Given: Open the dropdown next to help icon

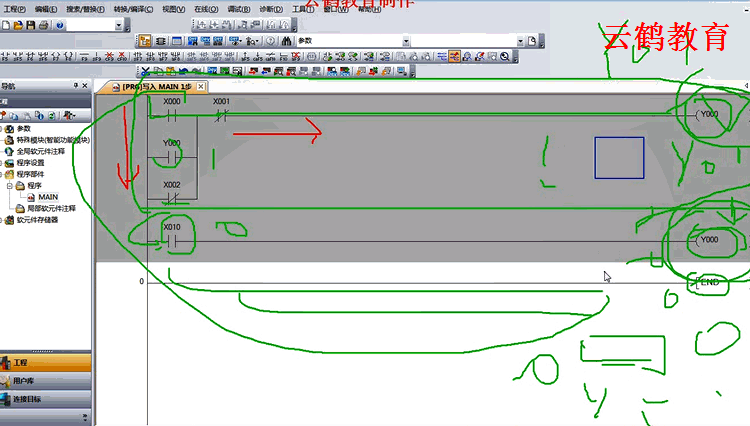Looking at the screenshot, I should click(119, 25).
